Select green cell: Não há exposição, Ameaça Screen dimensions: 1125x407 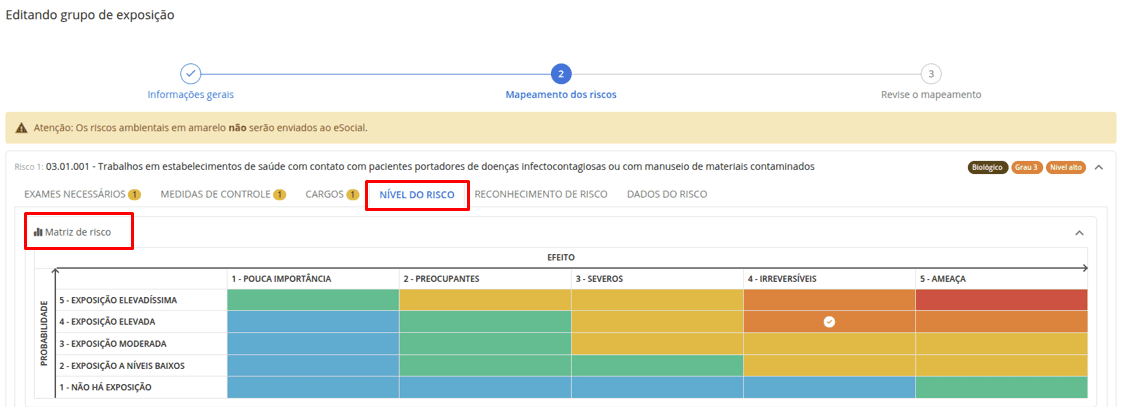(x=1002, y=387)
